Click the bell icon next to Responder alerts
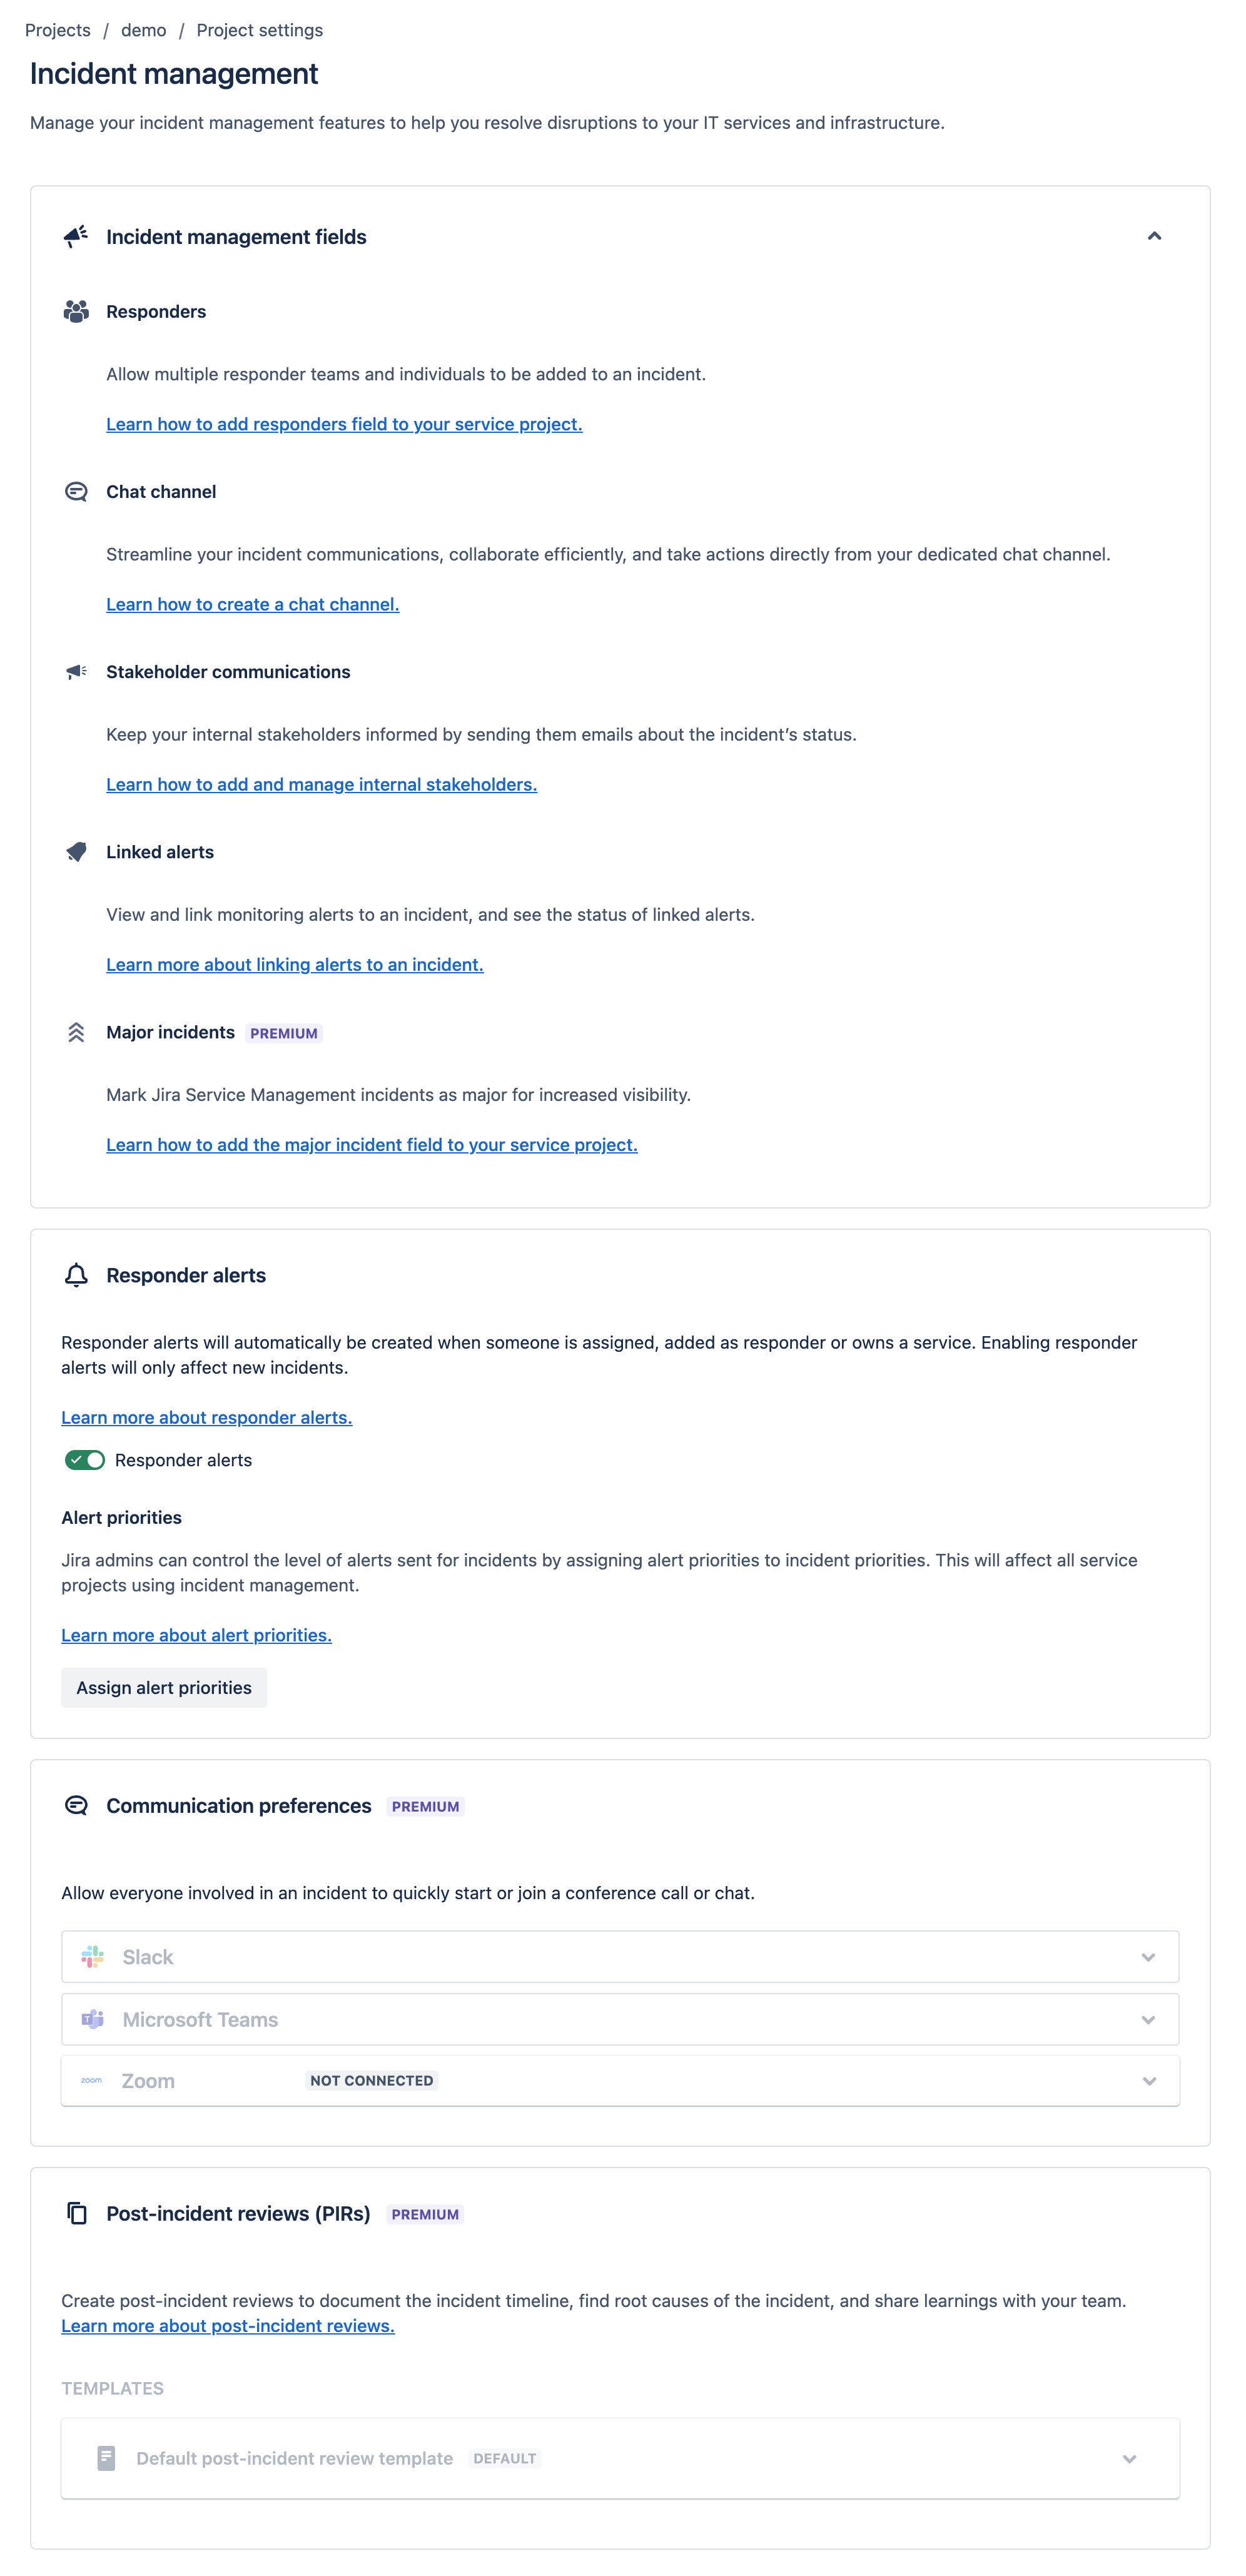The height and width of the screenshot is (2576, 1246). pos(76,1275)
